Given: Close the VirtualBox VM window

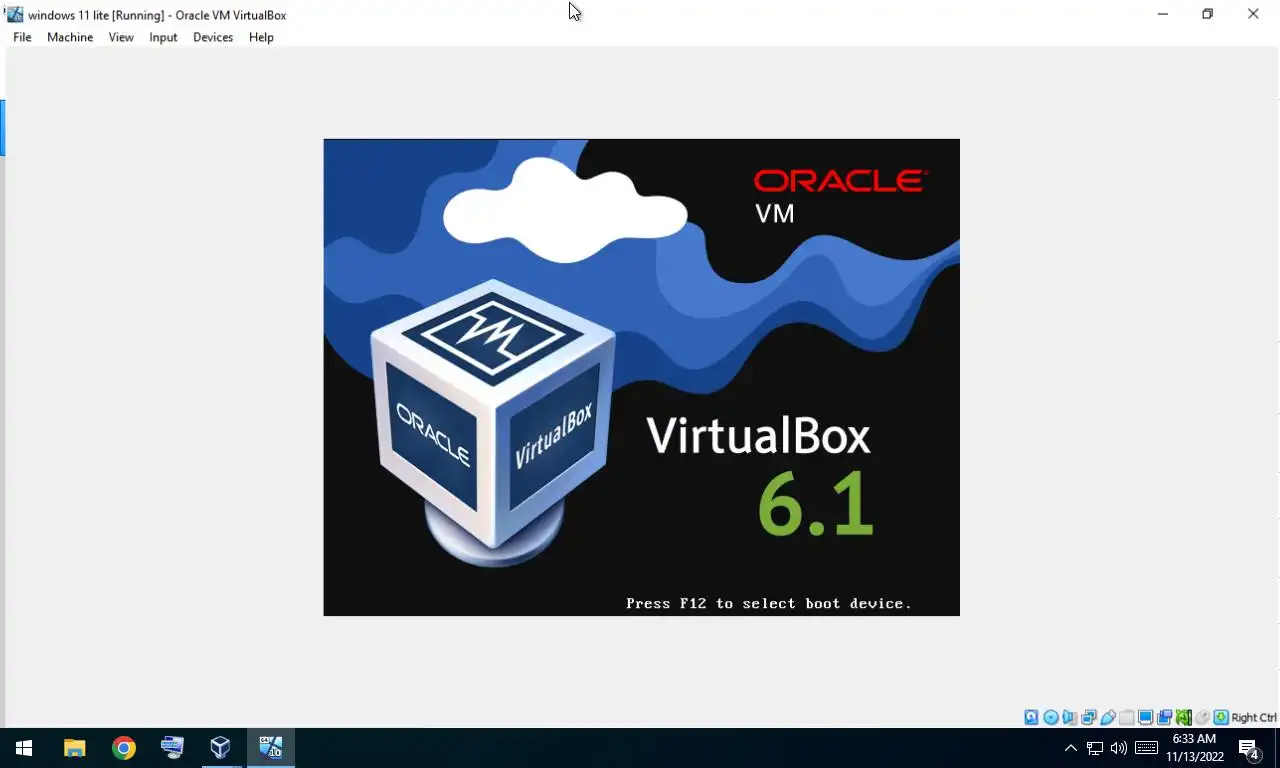Looking at the screenshot, I should [x=1253, y=14].
